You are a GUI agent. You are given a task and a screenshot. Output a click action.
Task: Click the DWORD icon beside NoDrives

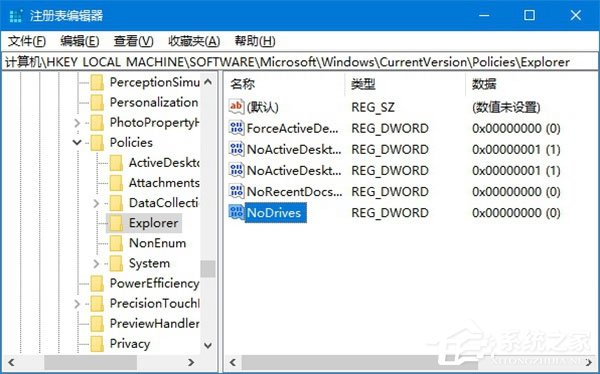tap(236, 212)
